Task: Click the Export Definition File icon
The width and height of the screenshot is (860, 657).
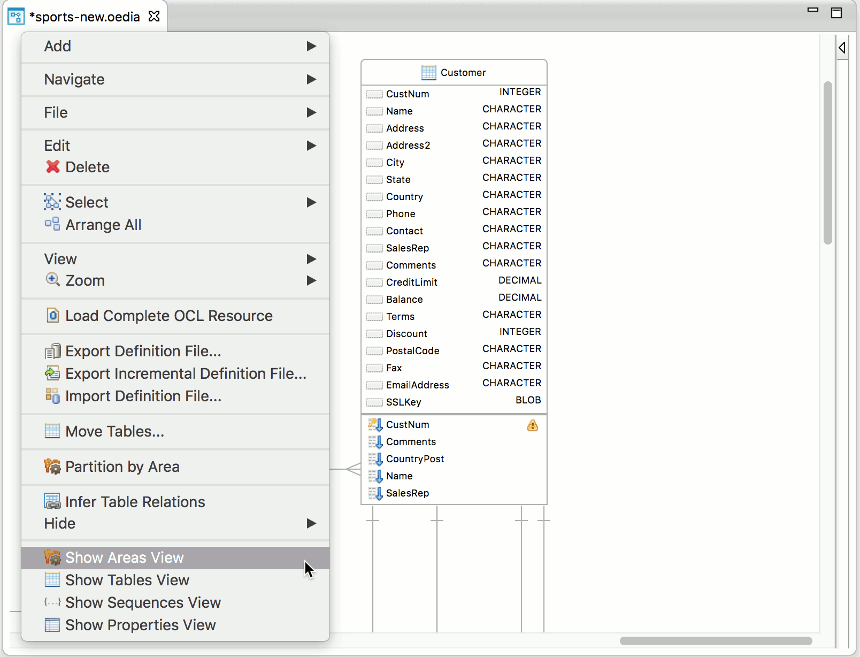Action: pyautogui.click(x=53, y=351)
